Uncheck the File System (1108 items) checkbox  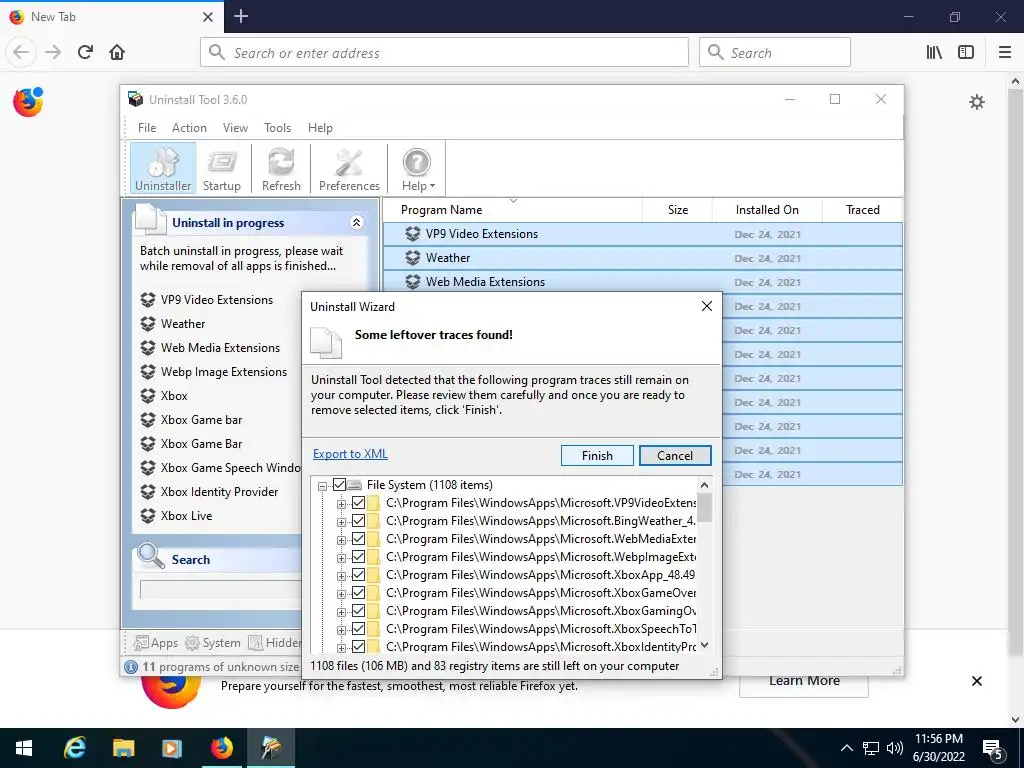tap(339, 485)
